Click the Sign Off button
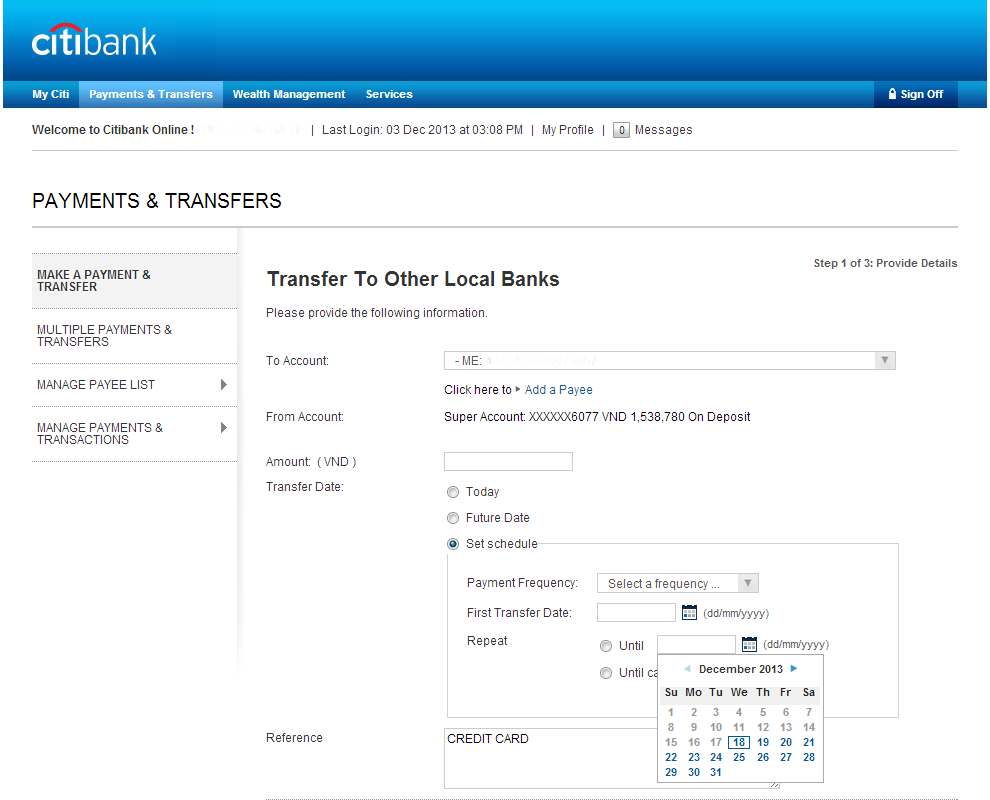 [x=915, y=94]
